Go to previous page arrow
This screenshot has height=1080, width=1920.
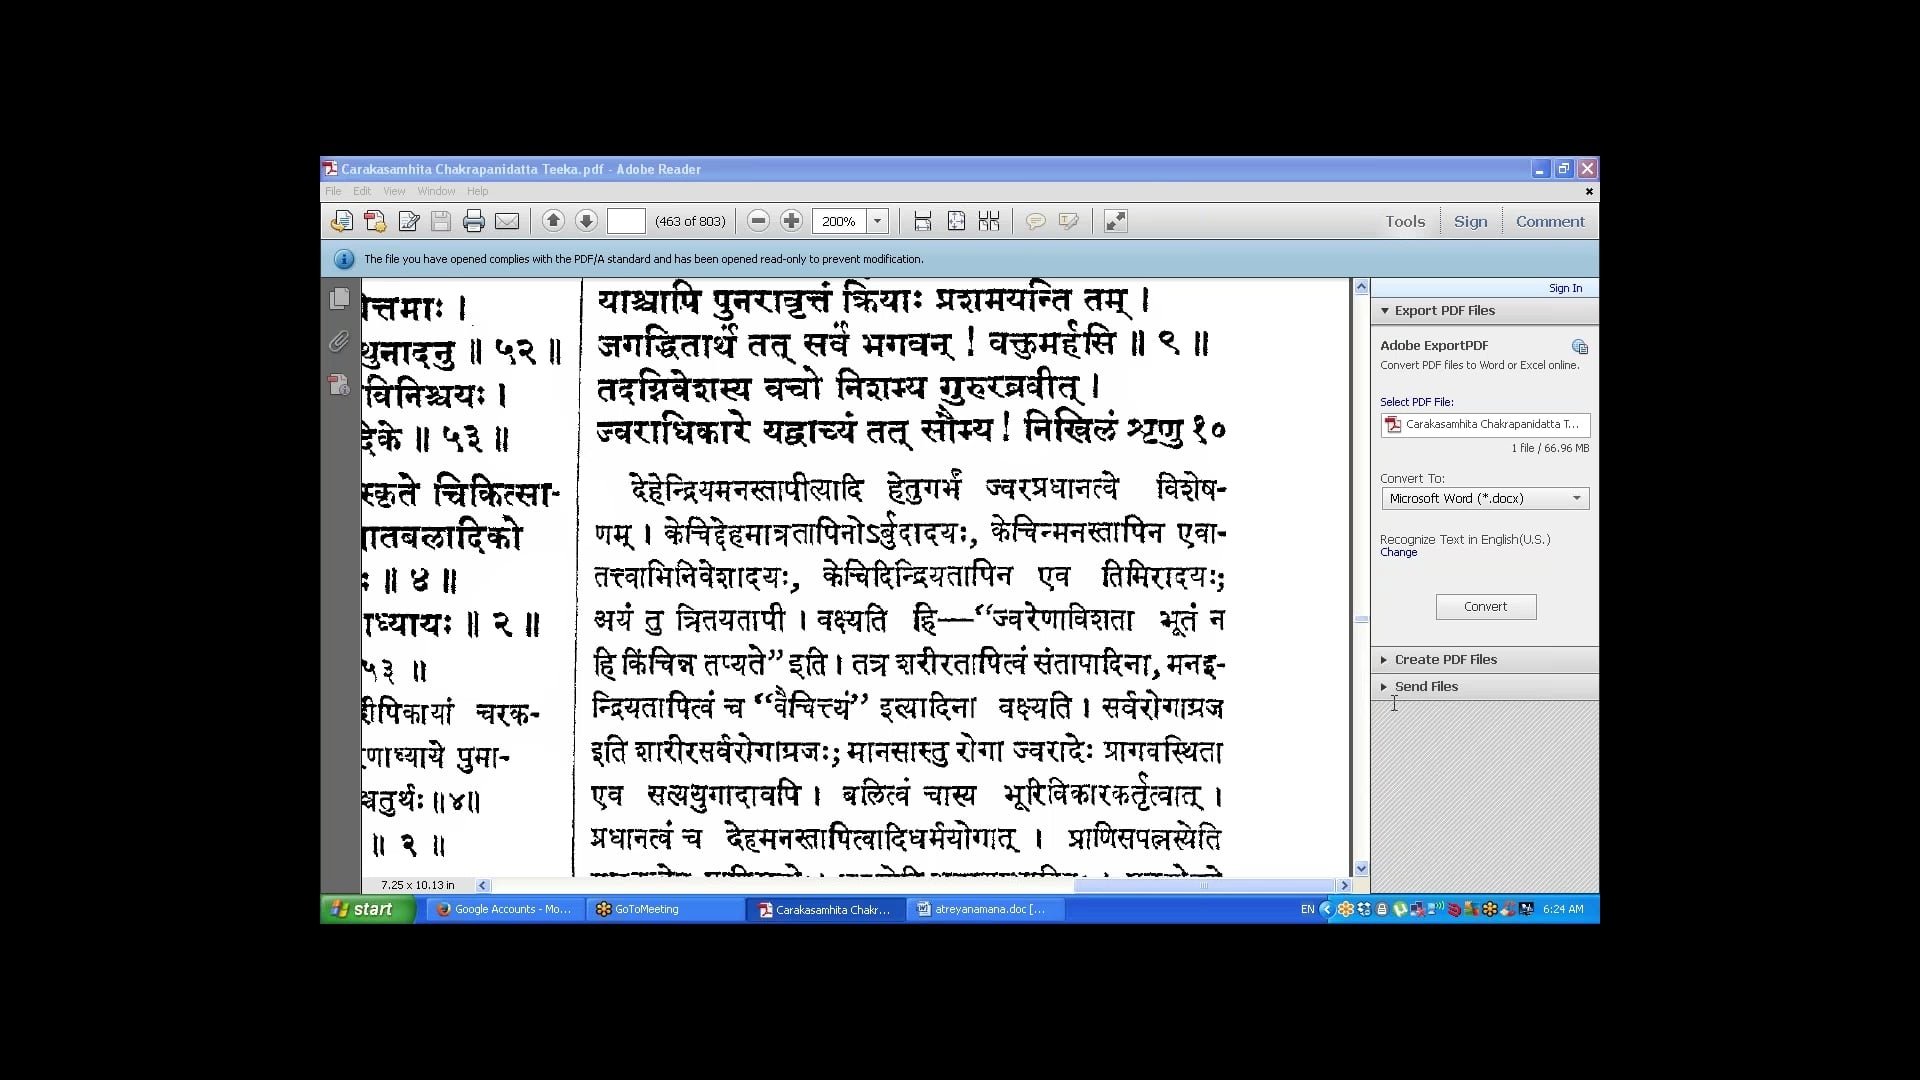click(553, 221)
